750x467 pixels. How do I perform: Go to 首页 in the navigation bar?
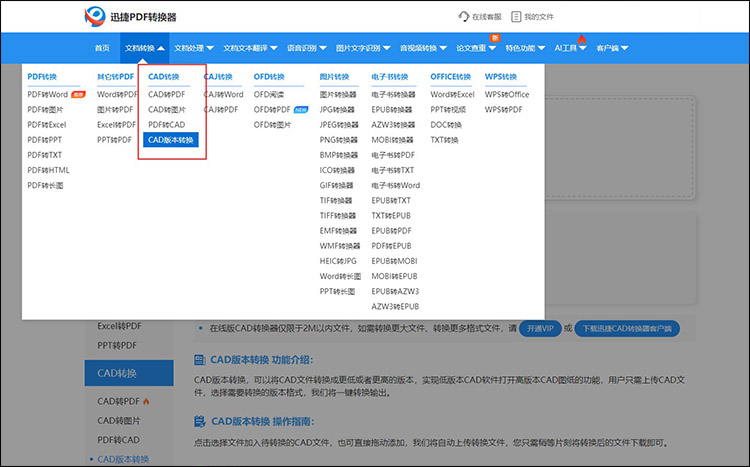tap(102, 48)
